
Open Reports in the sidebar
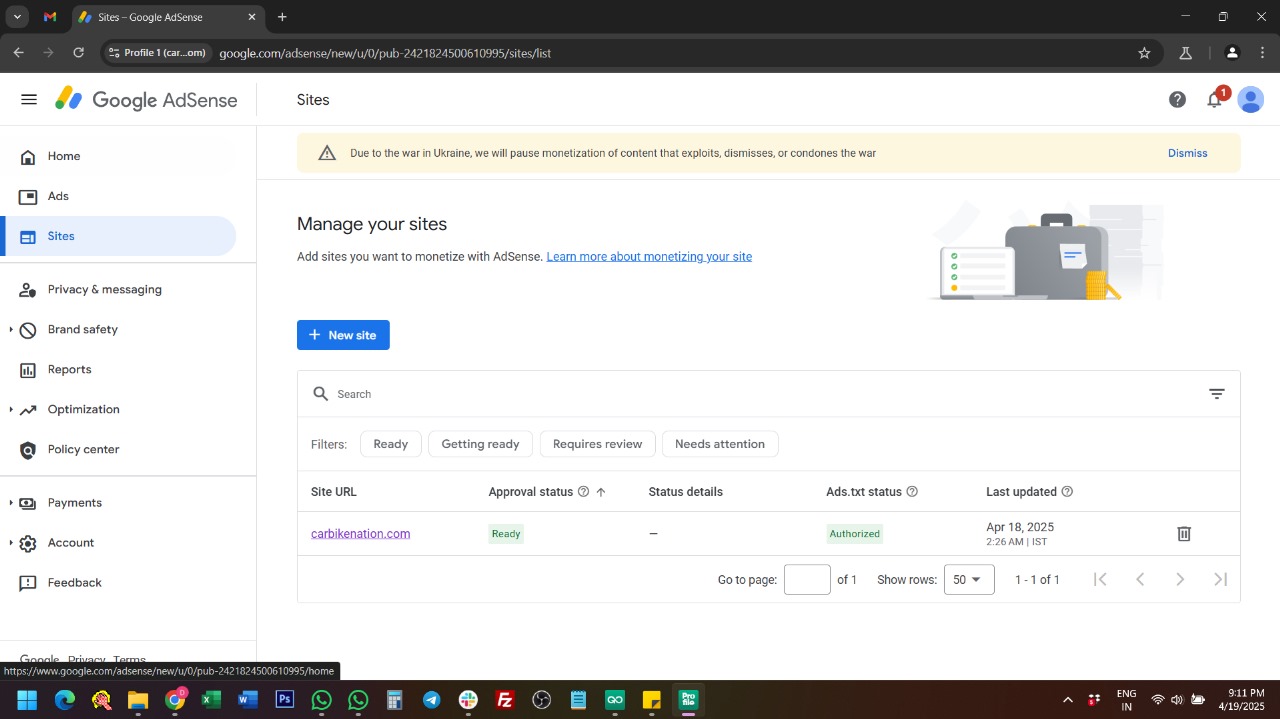click(118, 369)
